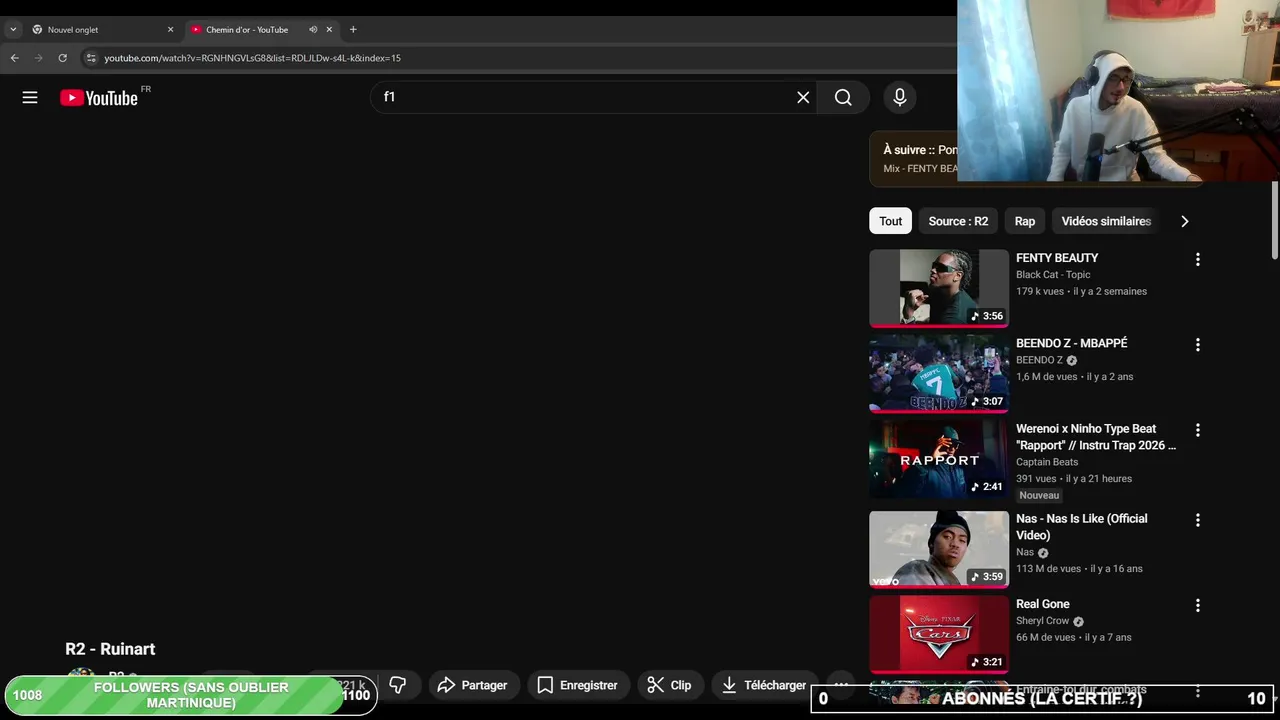This screenshot has height=720, width=1280.
Task: Open Werenoi x Ninho Type Beat title
Action: click(1096, 437)
